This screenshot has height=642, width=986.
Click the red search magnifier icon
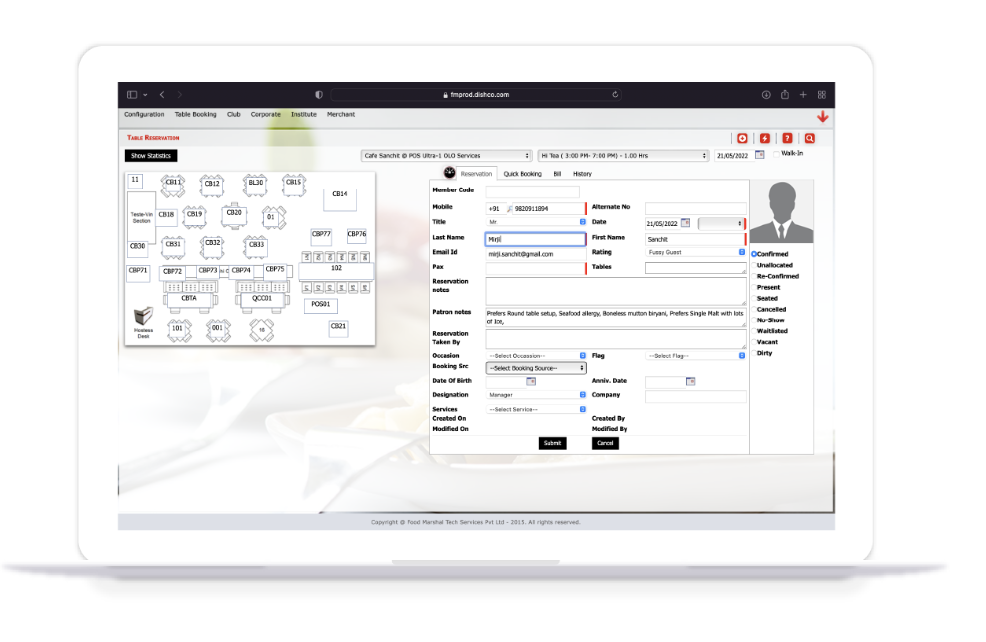click(x=810, y=138)
